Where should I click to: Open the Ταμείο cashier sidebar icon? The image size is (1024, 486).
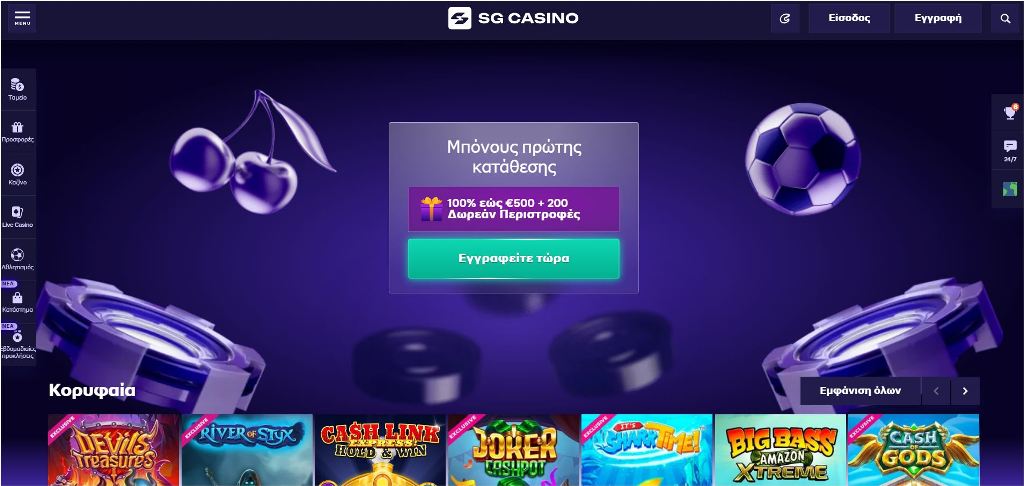click(x=18, y=89)
